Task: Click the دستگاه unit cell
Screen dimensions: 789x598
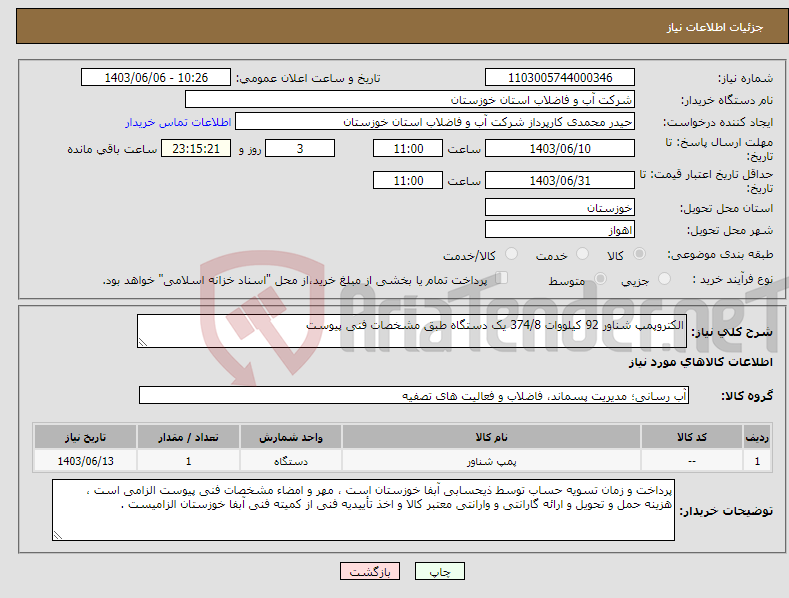Action: point(291,461)
